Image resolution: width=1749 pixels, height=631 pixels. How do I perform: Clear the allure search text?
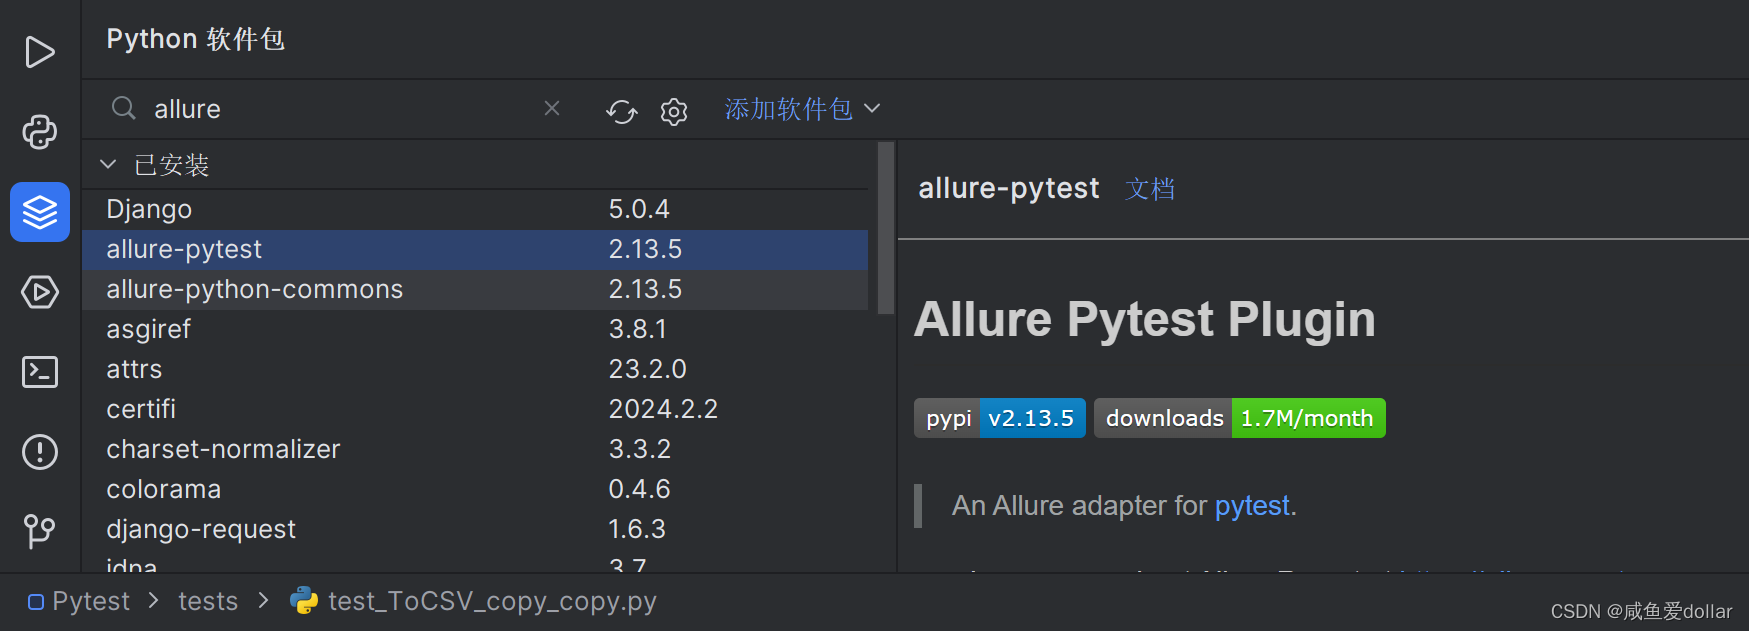(552, 108)
